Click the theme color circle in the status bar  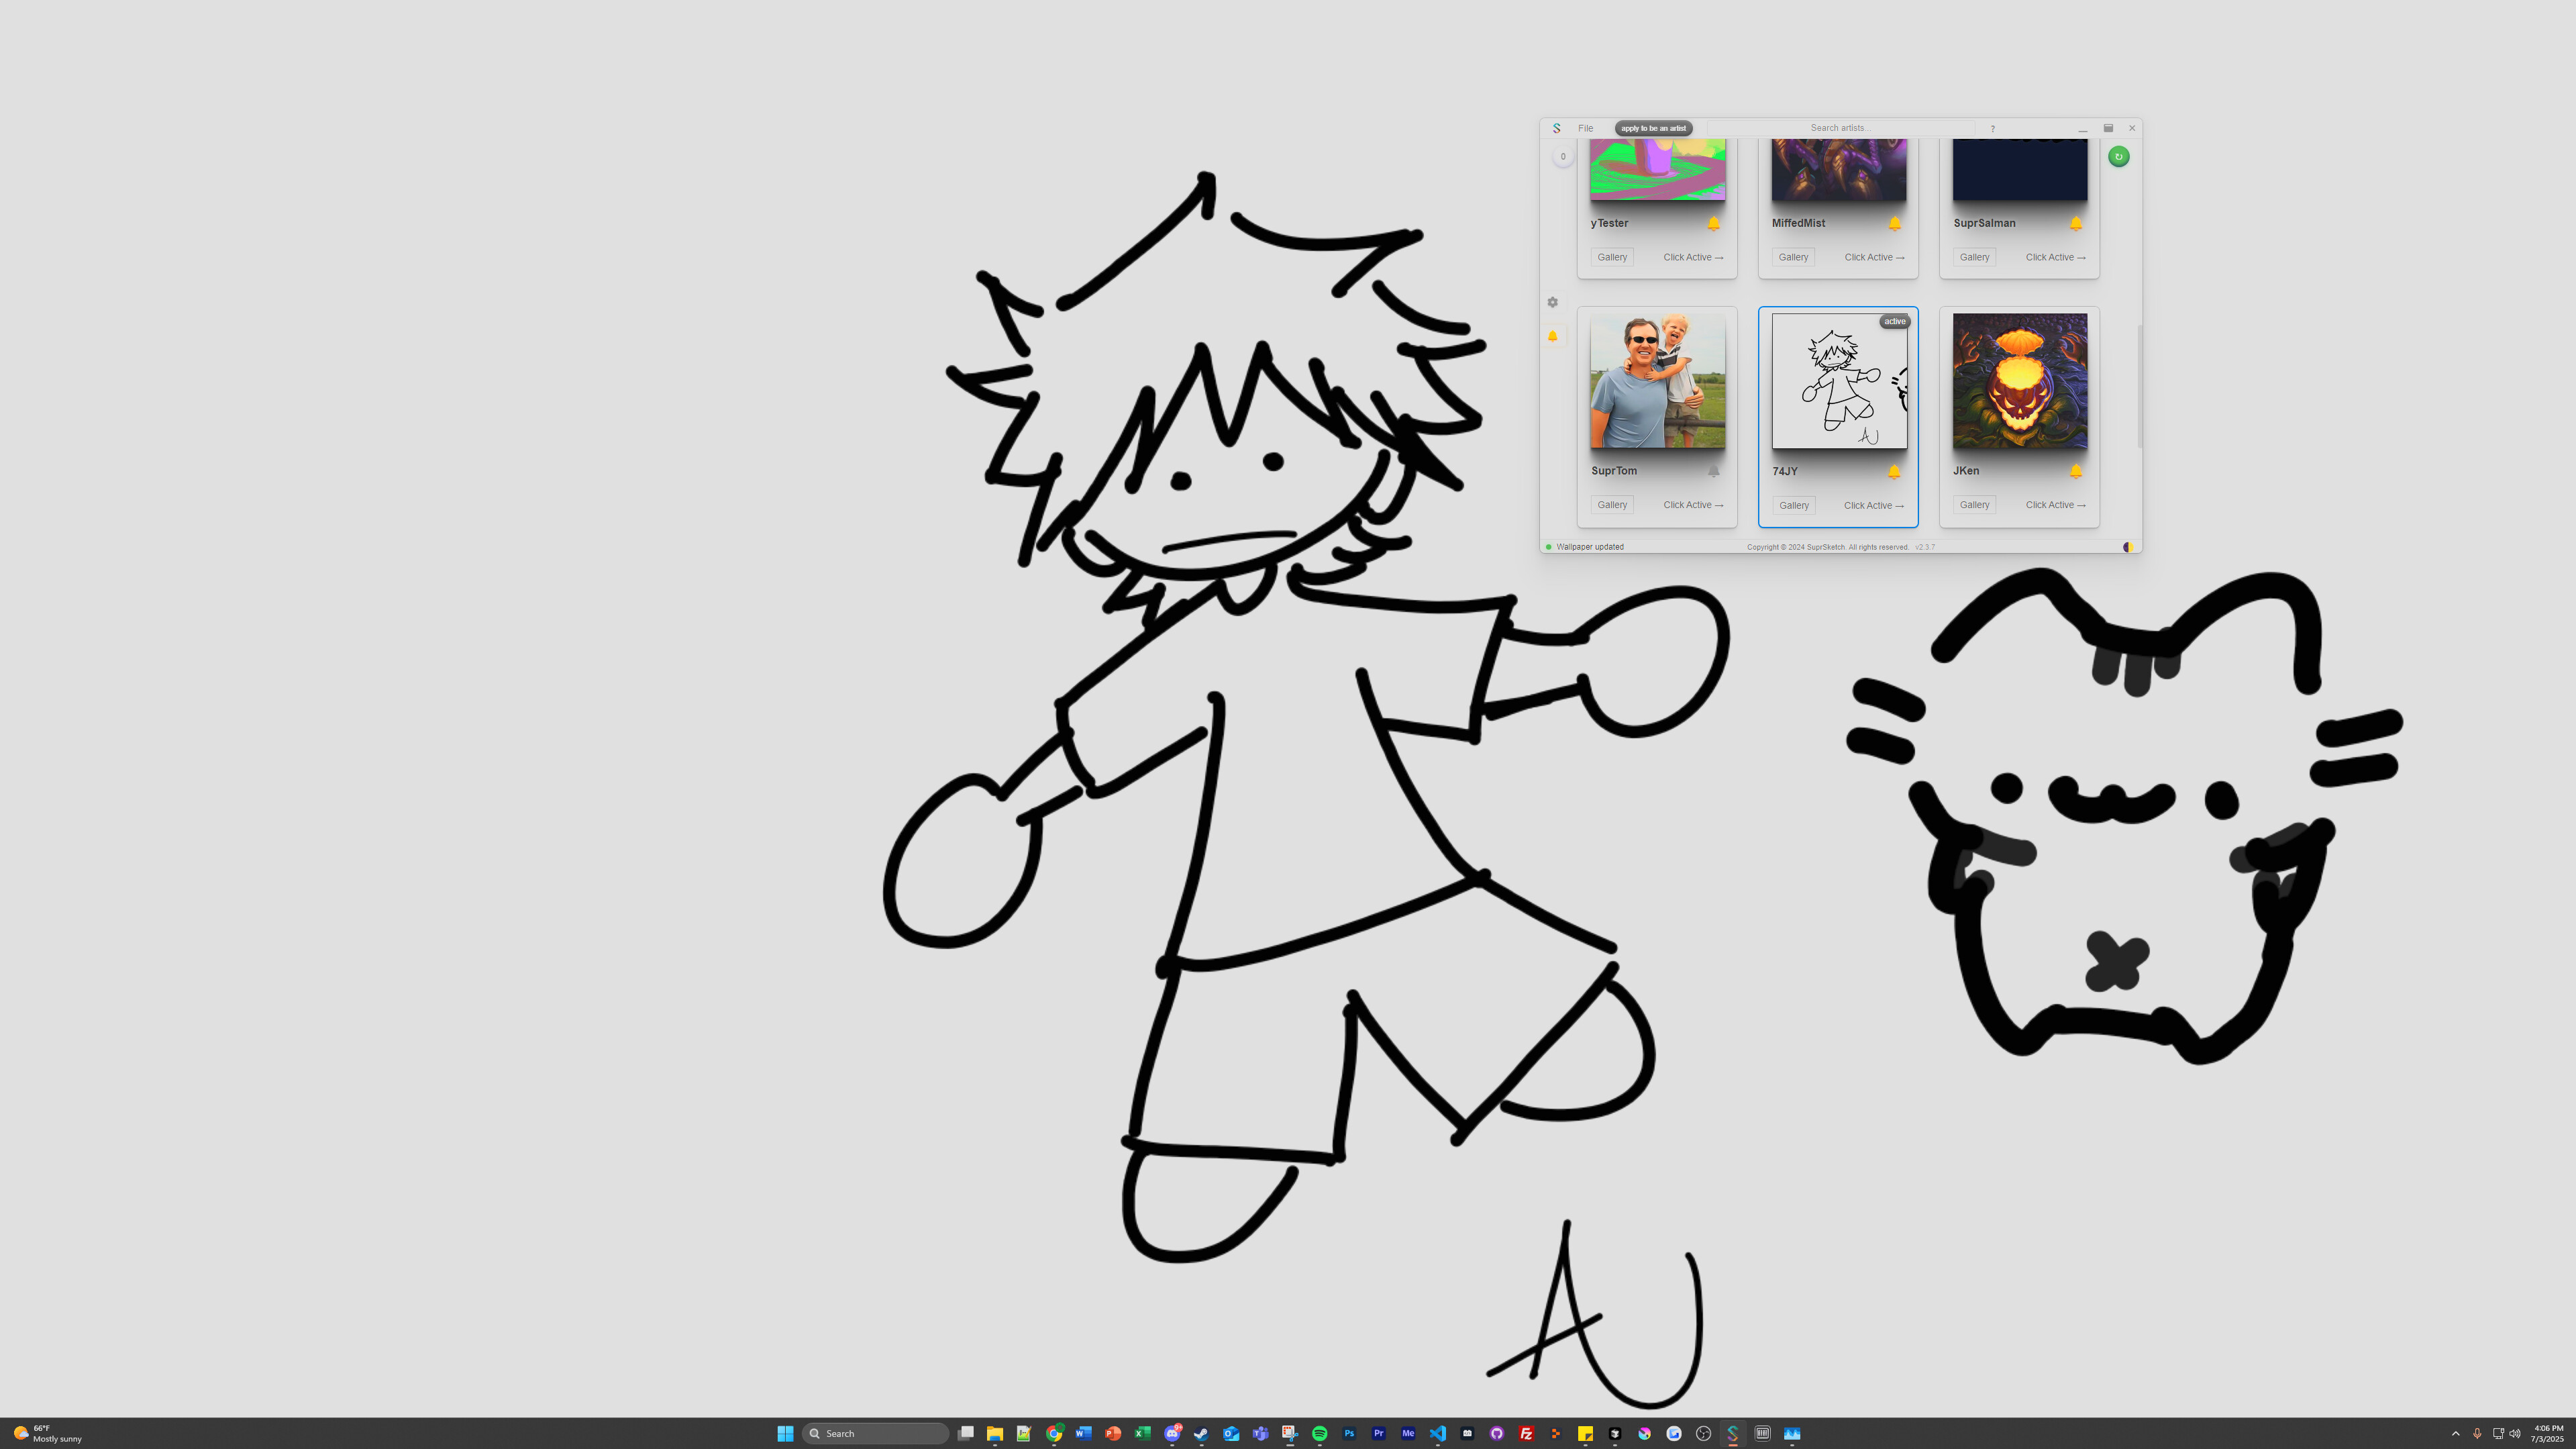pyautogui.click(x=2128, y=547)
